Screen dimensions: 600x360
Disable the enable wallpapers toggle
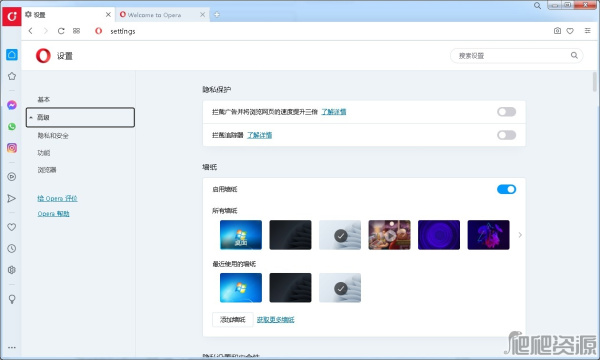click(x=507, y=189)
